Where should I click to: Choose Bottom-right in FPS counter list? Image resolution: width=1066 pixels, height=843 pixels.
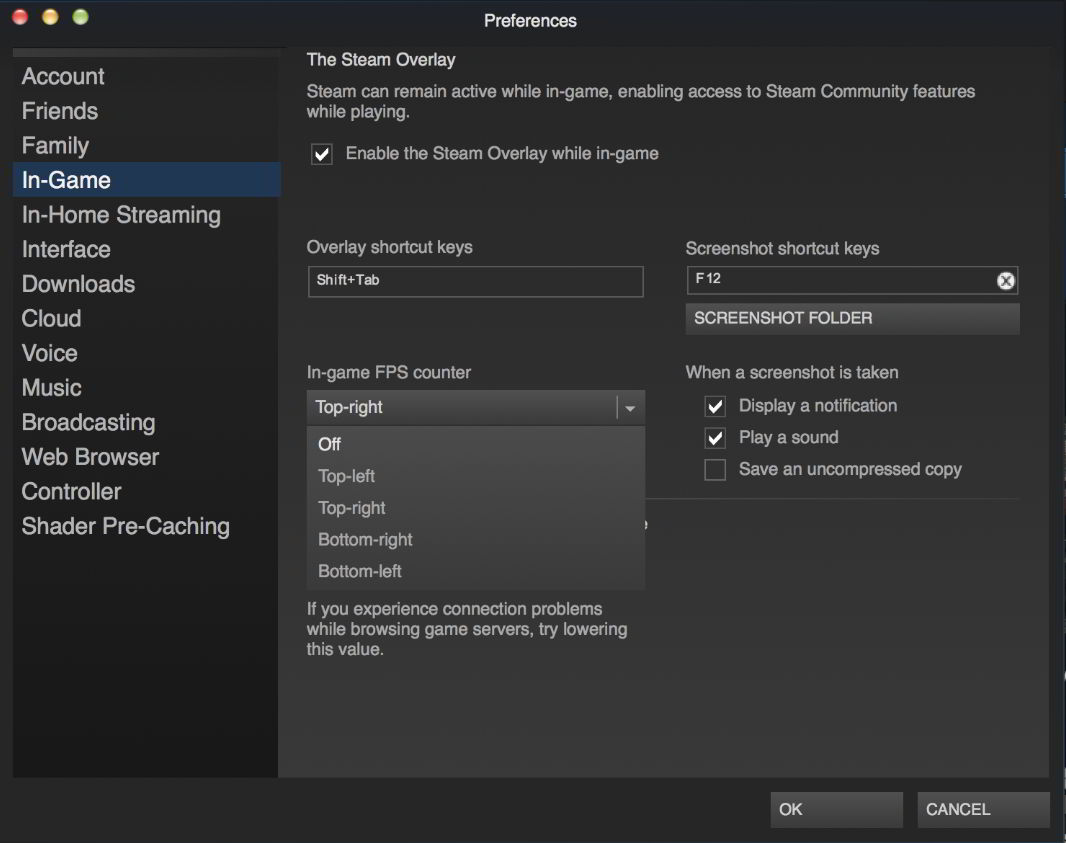click(x=476, y=540)
